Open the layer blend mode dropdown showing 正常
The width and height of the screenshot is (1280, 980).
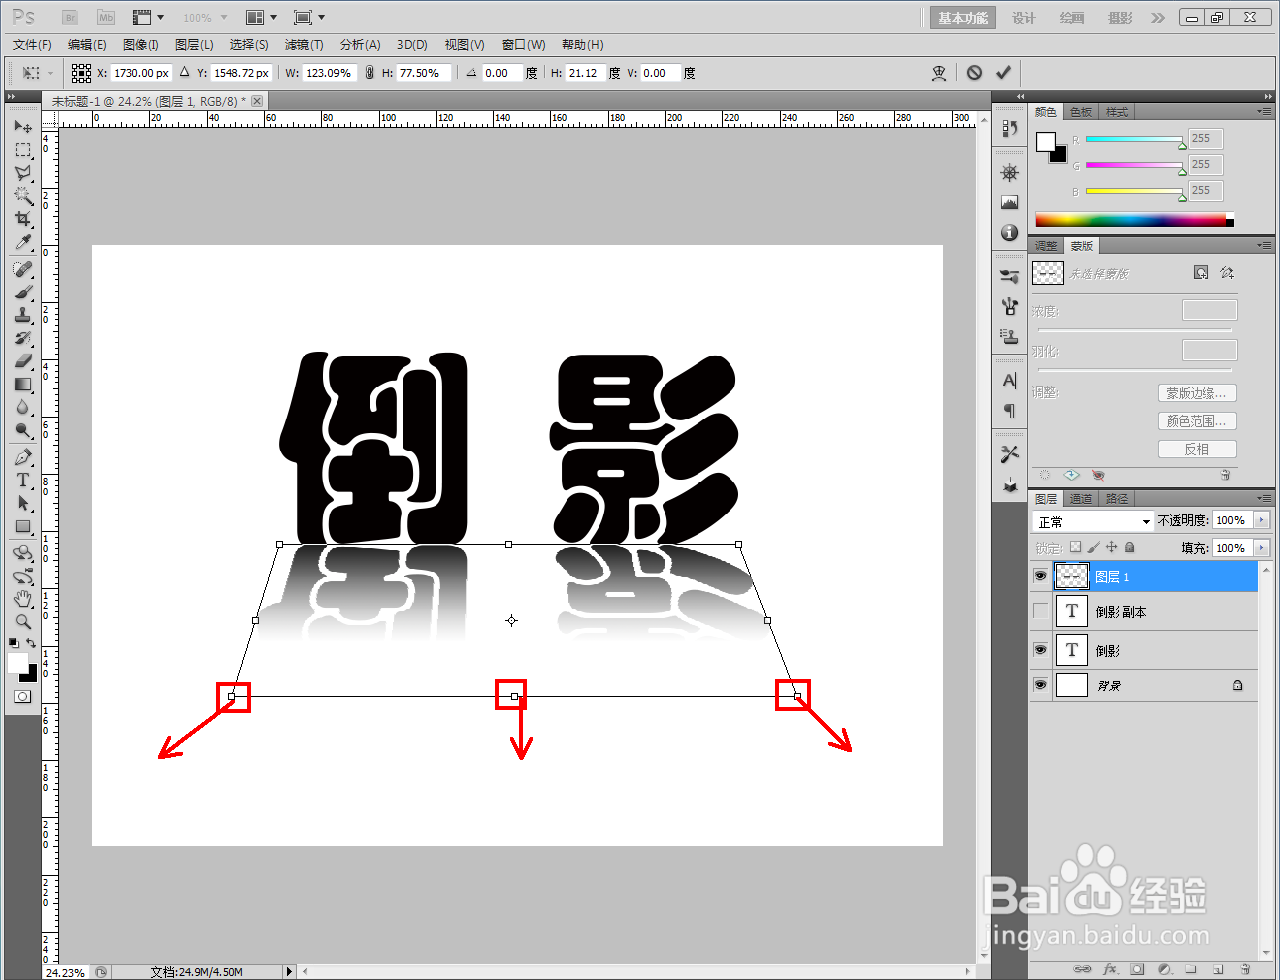click(1092, 520)
